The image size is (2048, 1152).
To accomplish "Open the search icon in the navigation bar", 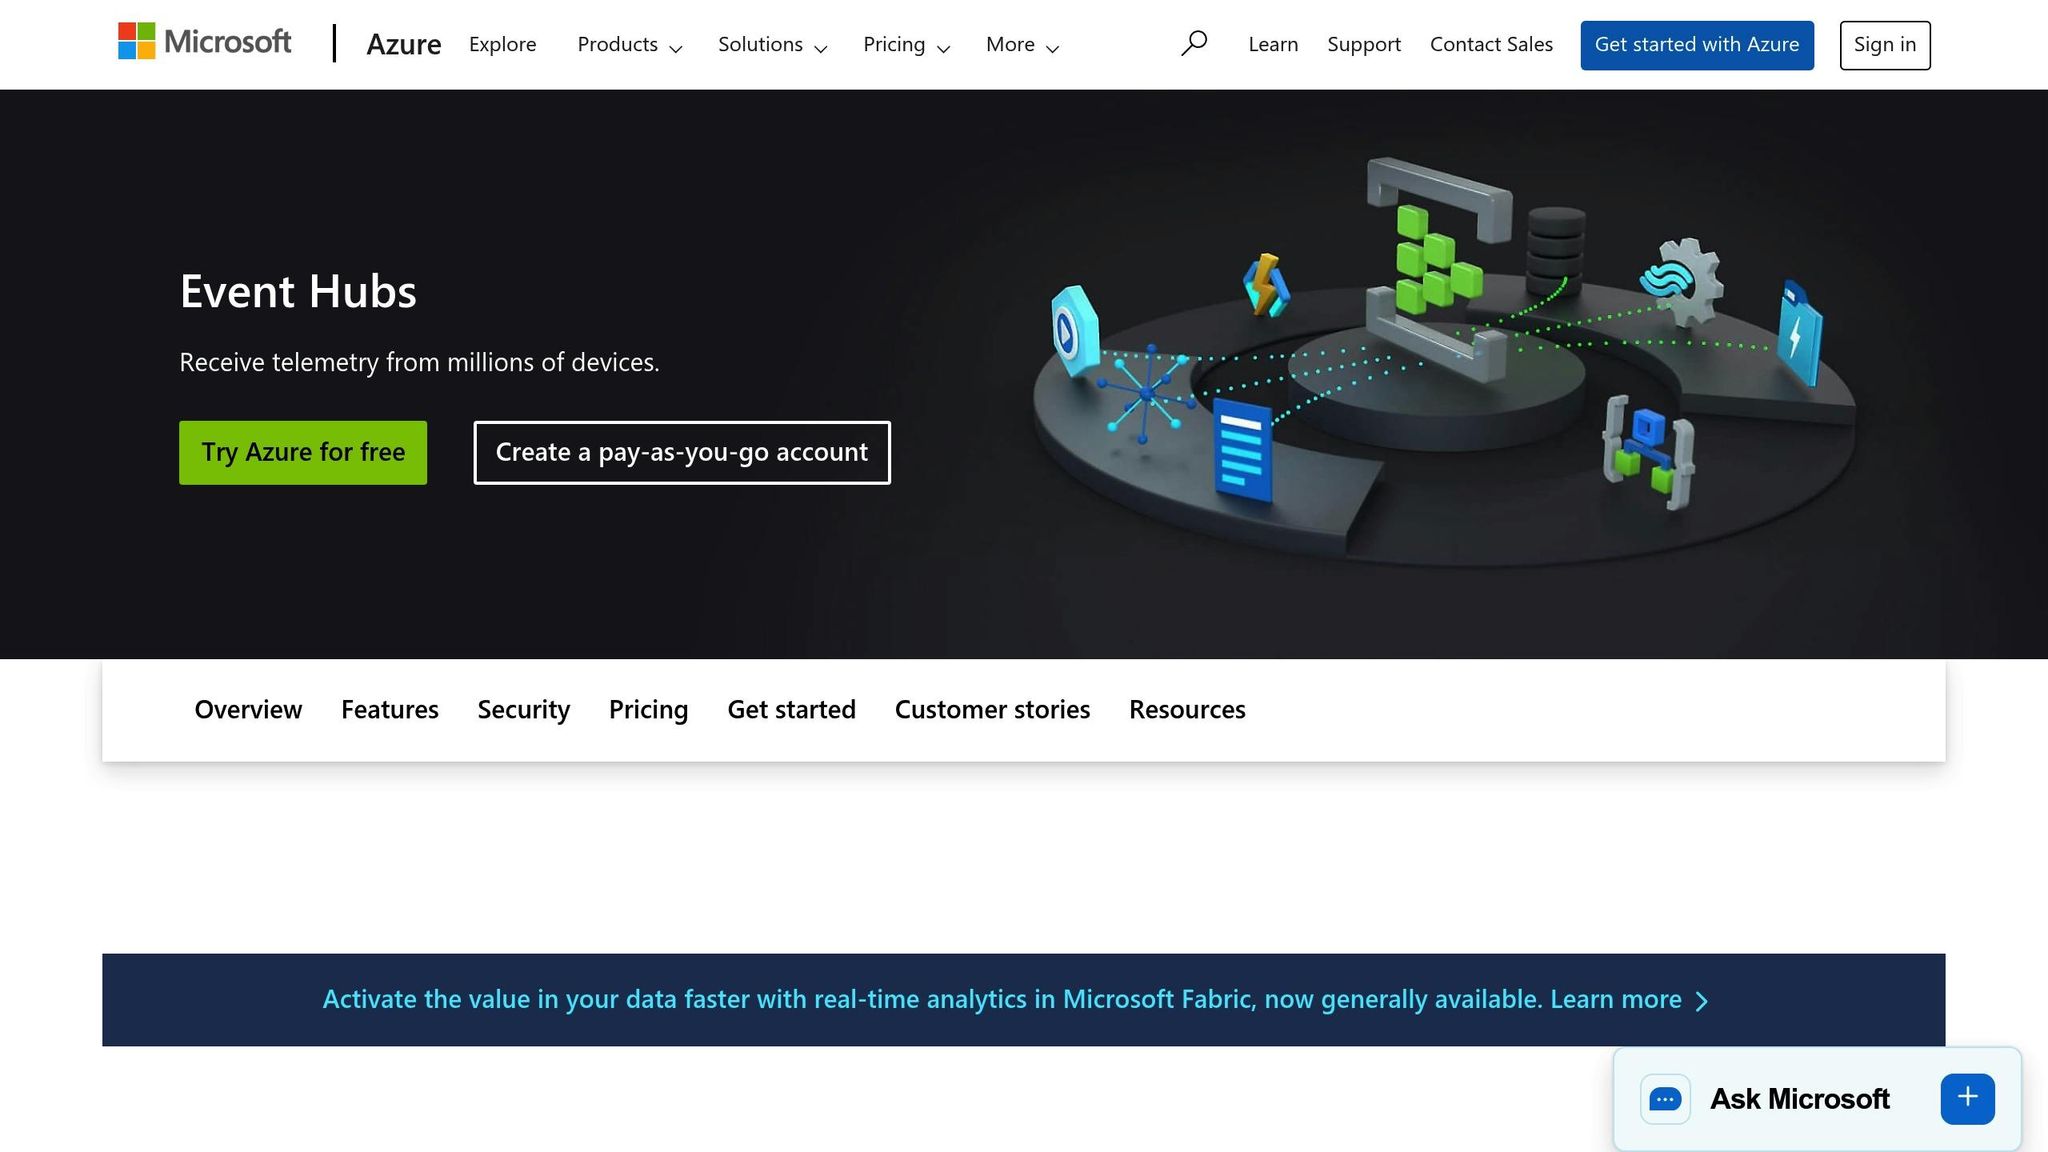I will click(x=1194, y=44).
